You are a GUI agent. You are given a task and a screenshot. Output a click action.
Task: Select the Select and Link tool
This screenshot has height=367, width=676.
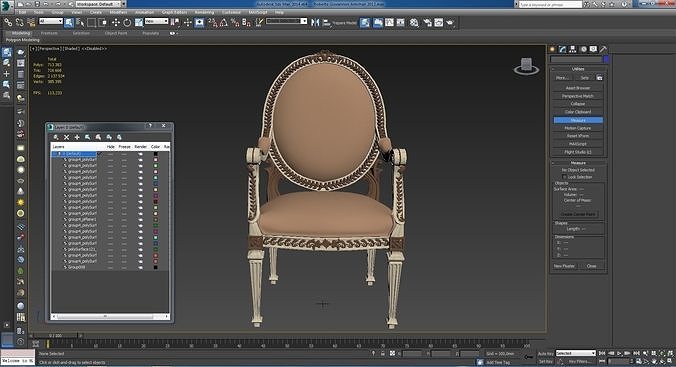click(8, 22)
